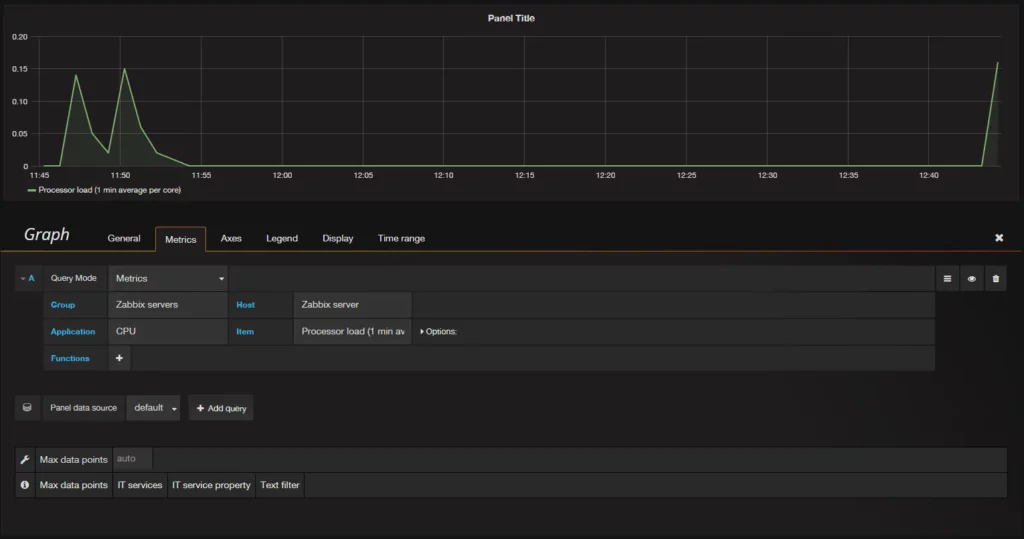Image resolution: width=1024 pixels, height=539 pixels.
Task: Open the IT service property help link
Action: click(x=211, y=485)
